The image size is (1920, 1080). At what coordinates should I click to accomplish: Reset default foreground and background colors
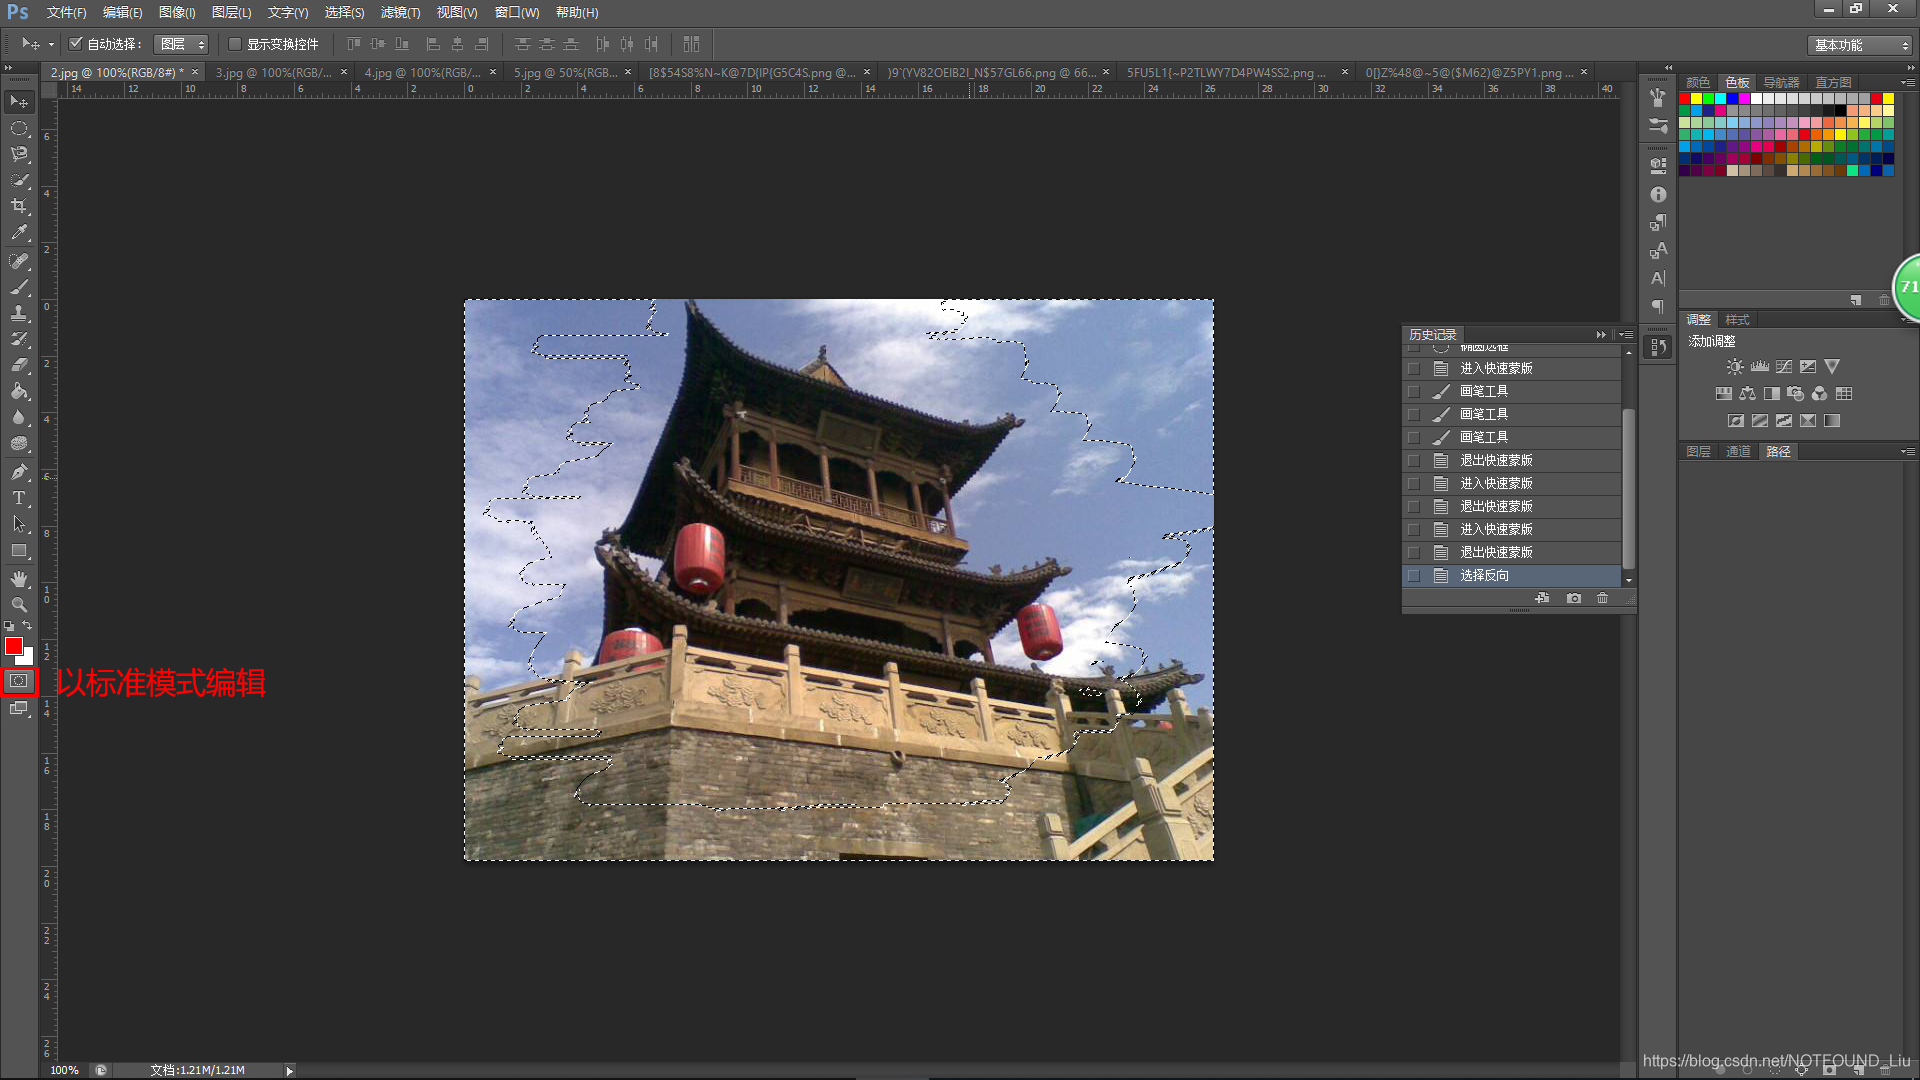pyautogui.click(x=9, y=626)
